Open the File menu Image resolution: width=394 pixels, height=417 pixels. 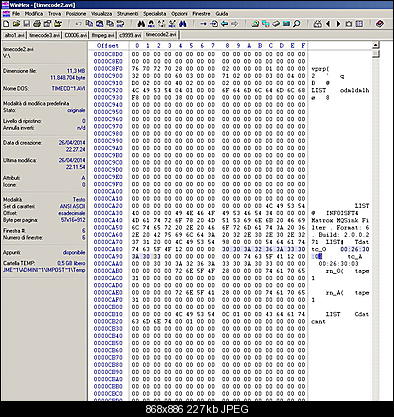click(x=16, y=14)
